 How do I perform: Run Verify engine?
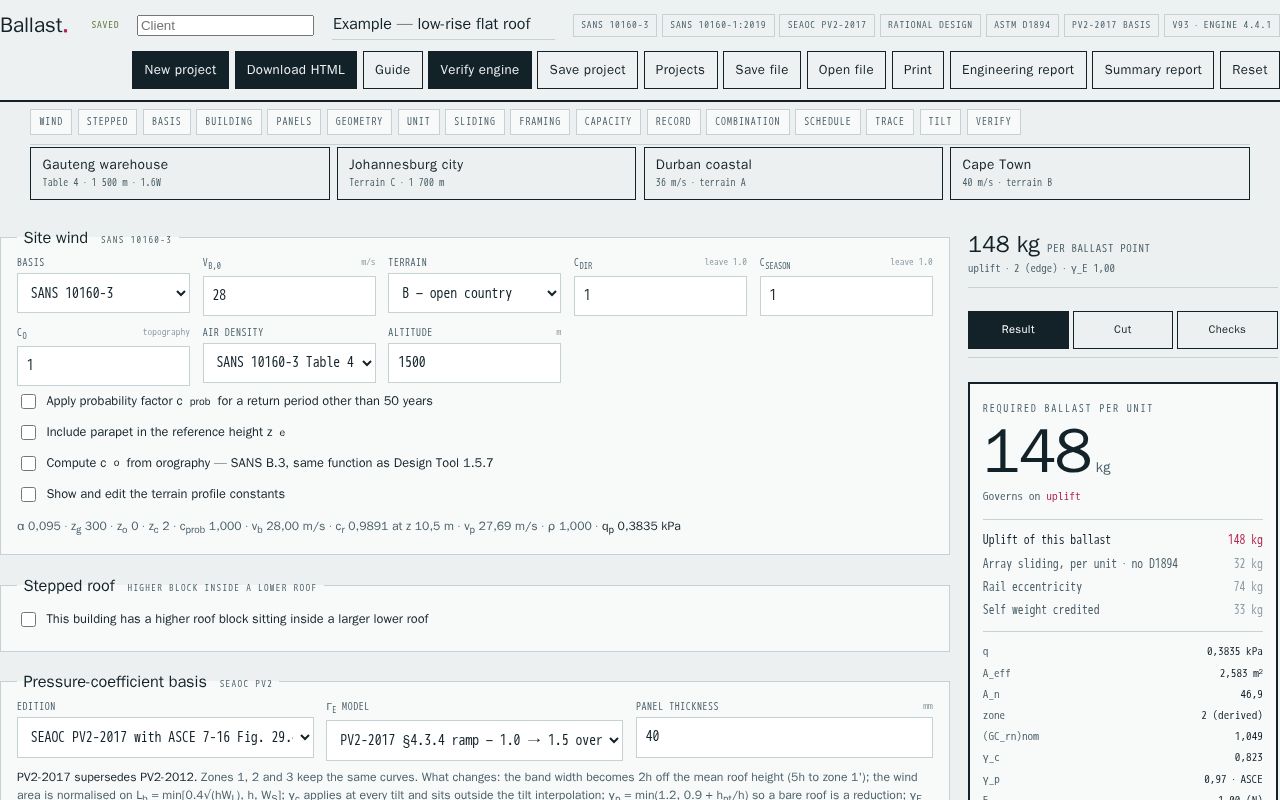480,70
